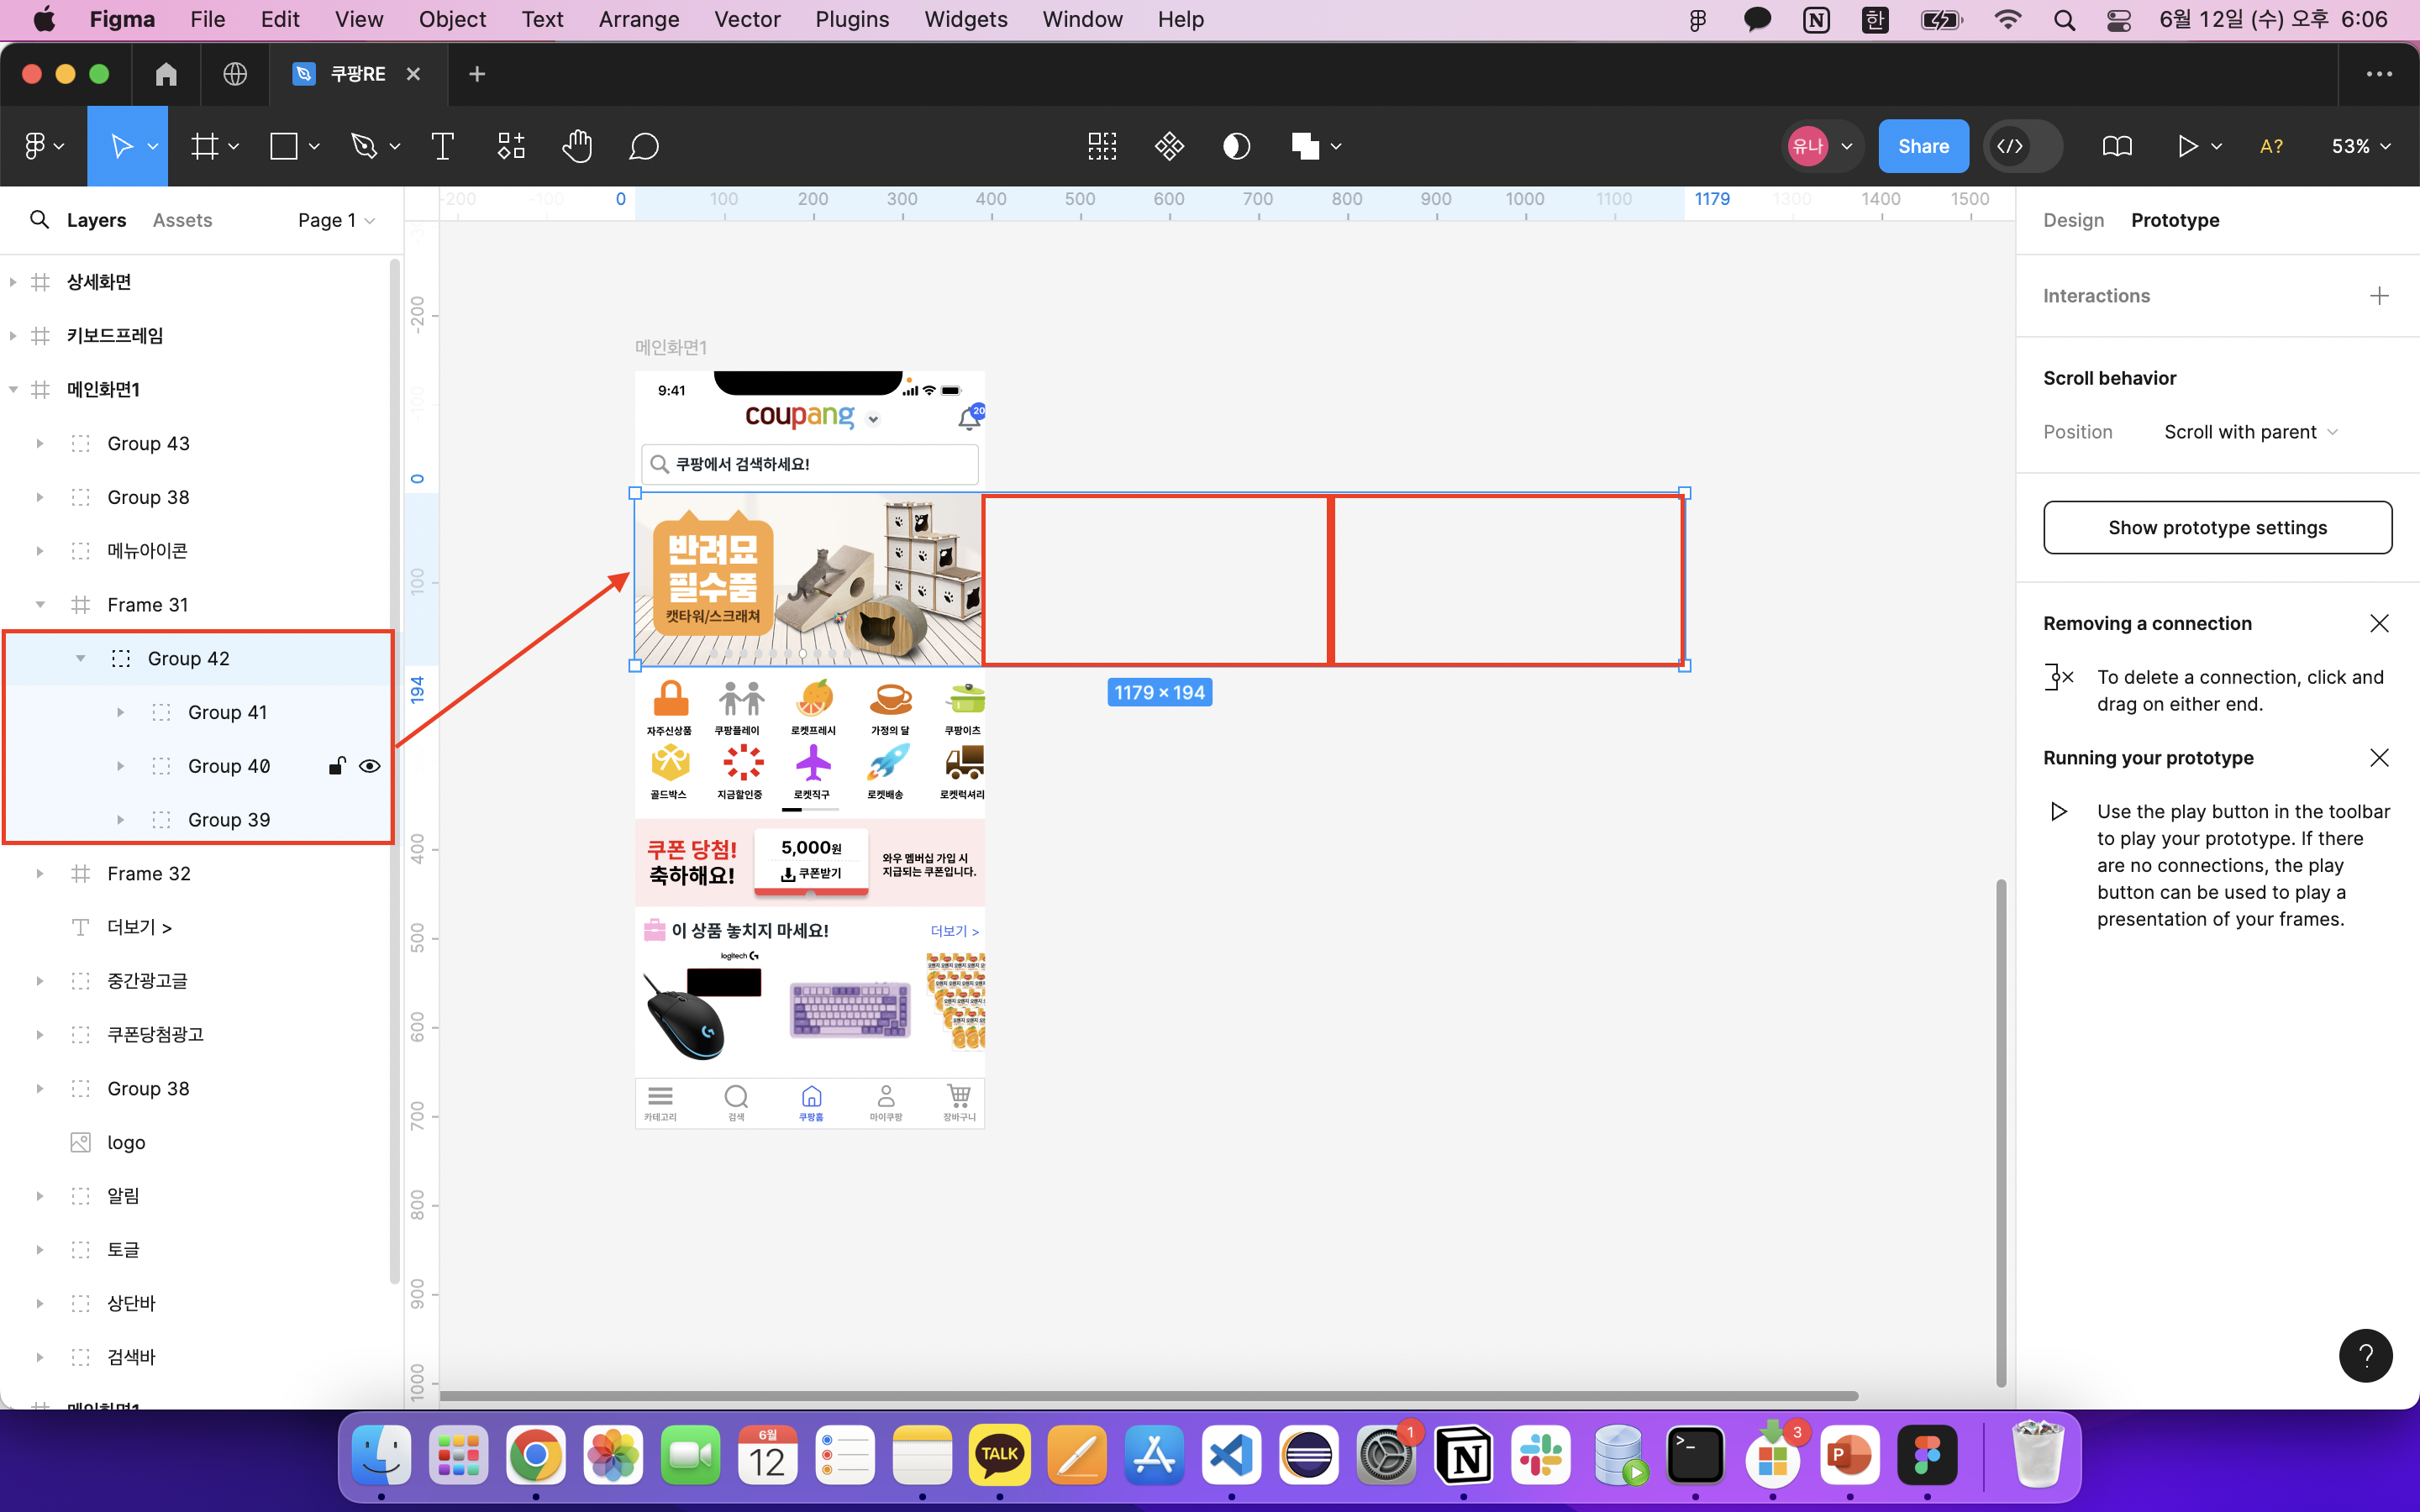The height and width of the screenshot is (1512, 2420).
Task: Click the canvas vertical scrollbar
Action: 2000,1134
